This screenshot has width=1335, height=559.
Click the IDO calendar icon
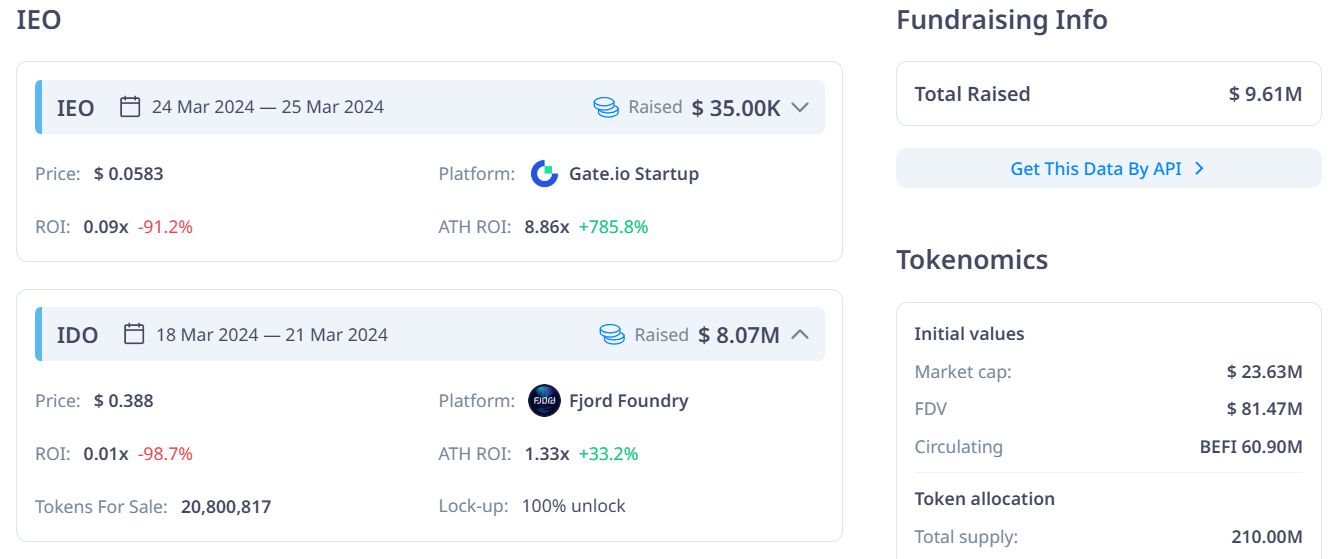tap(134, 334)
